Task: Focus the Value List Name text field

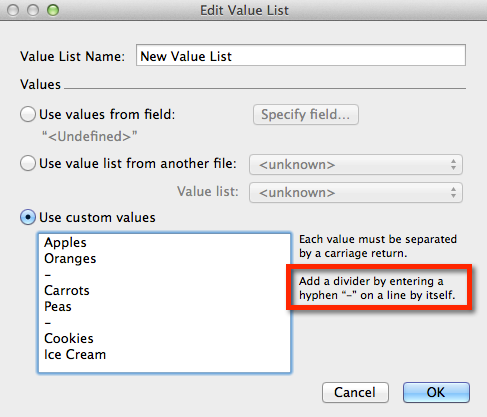Action: point(301,55)
